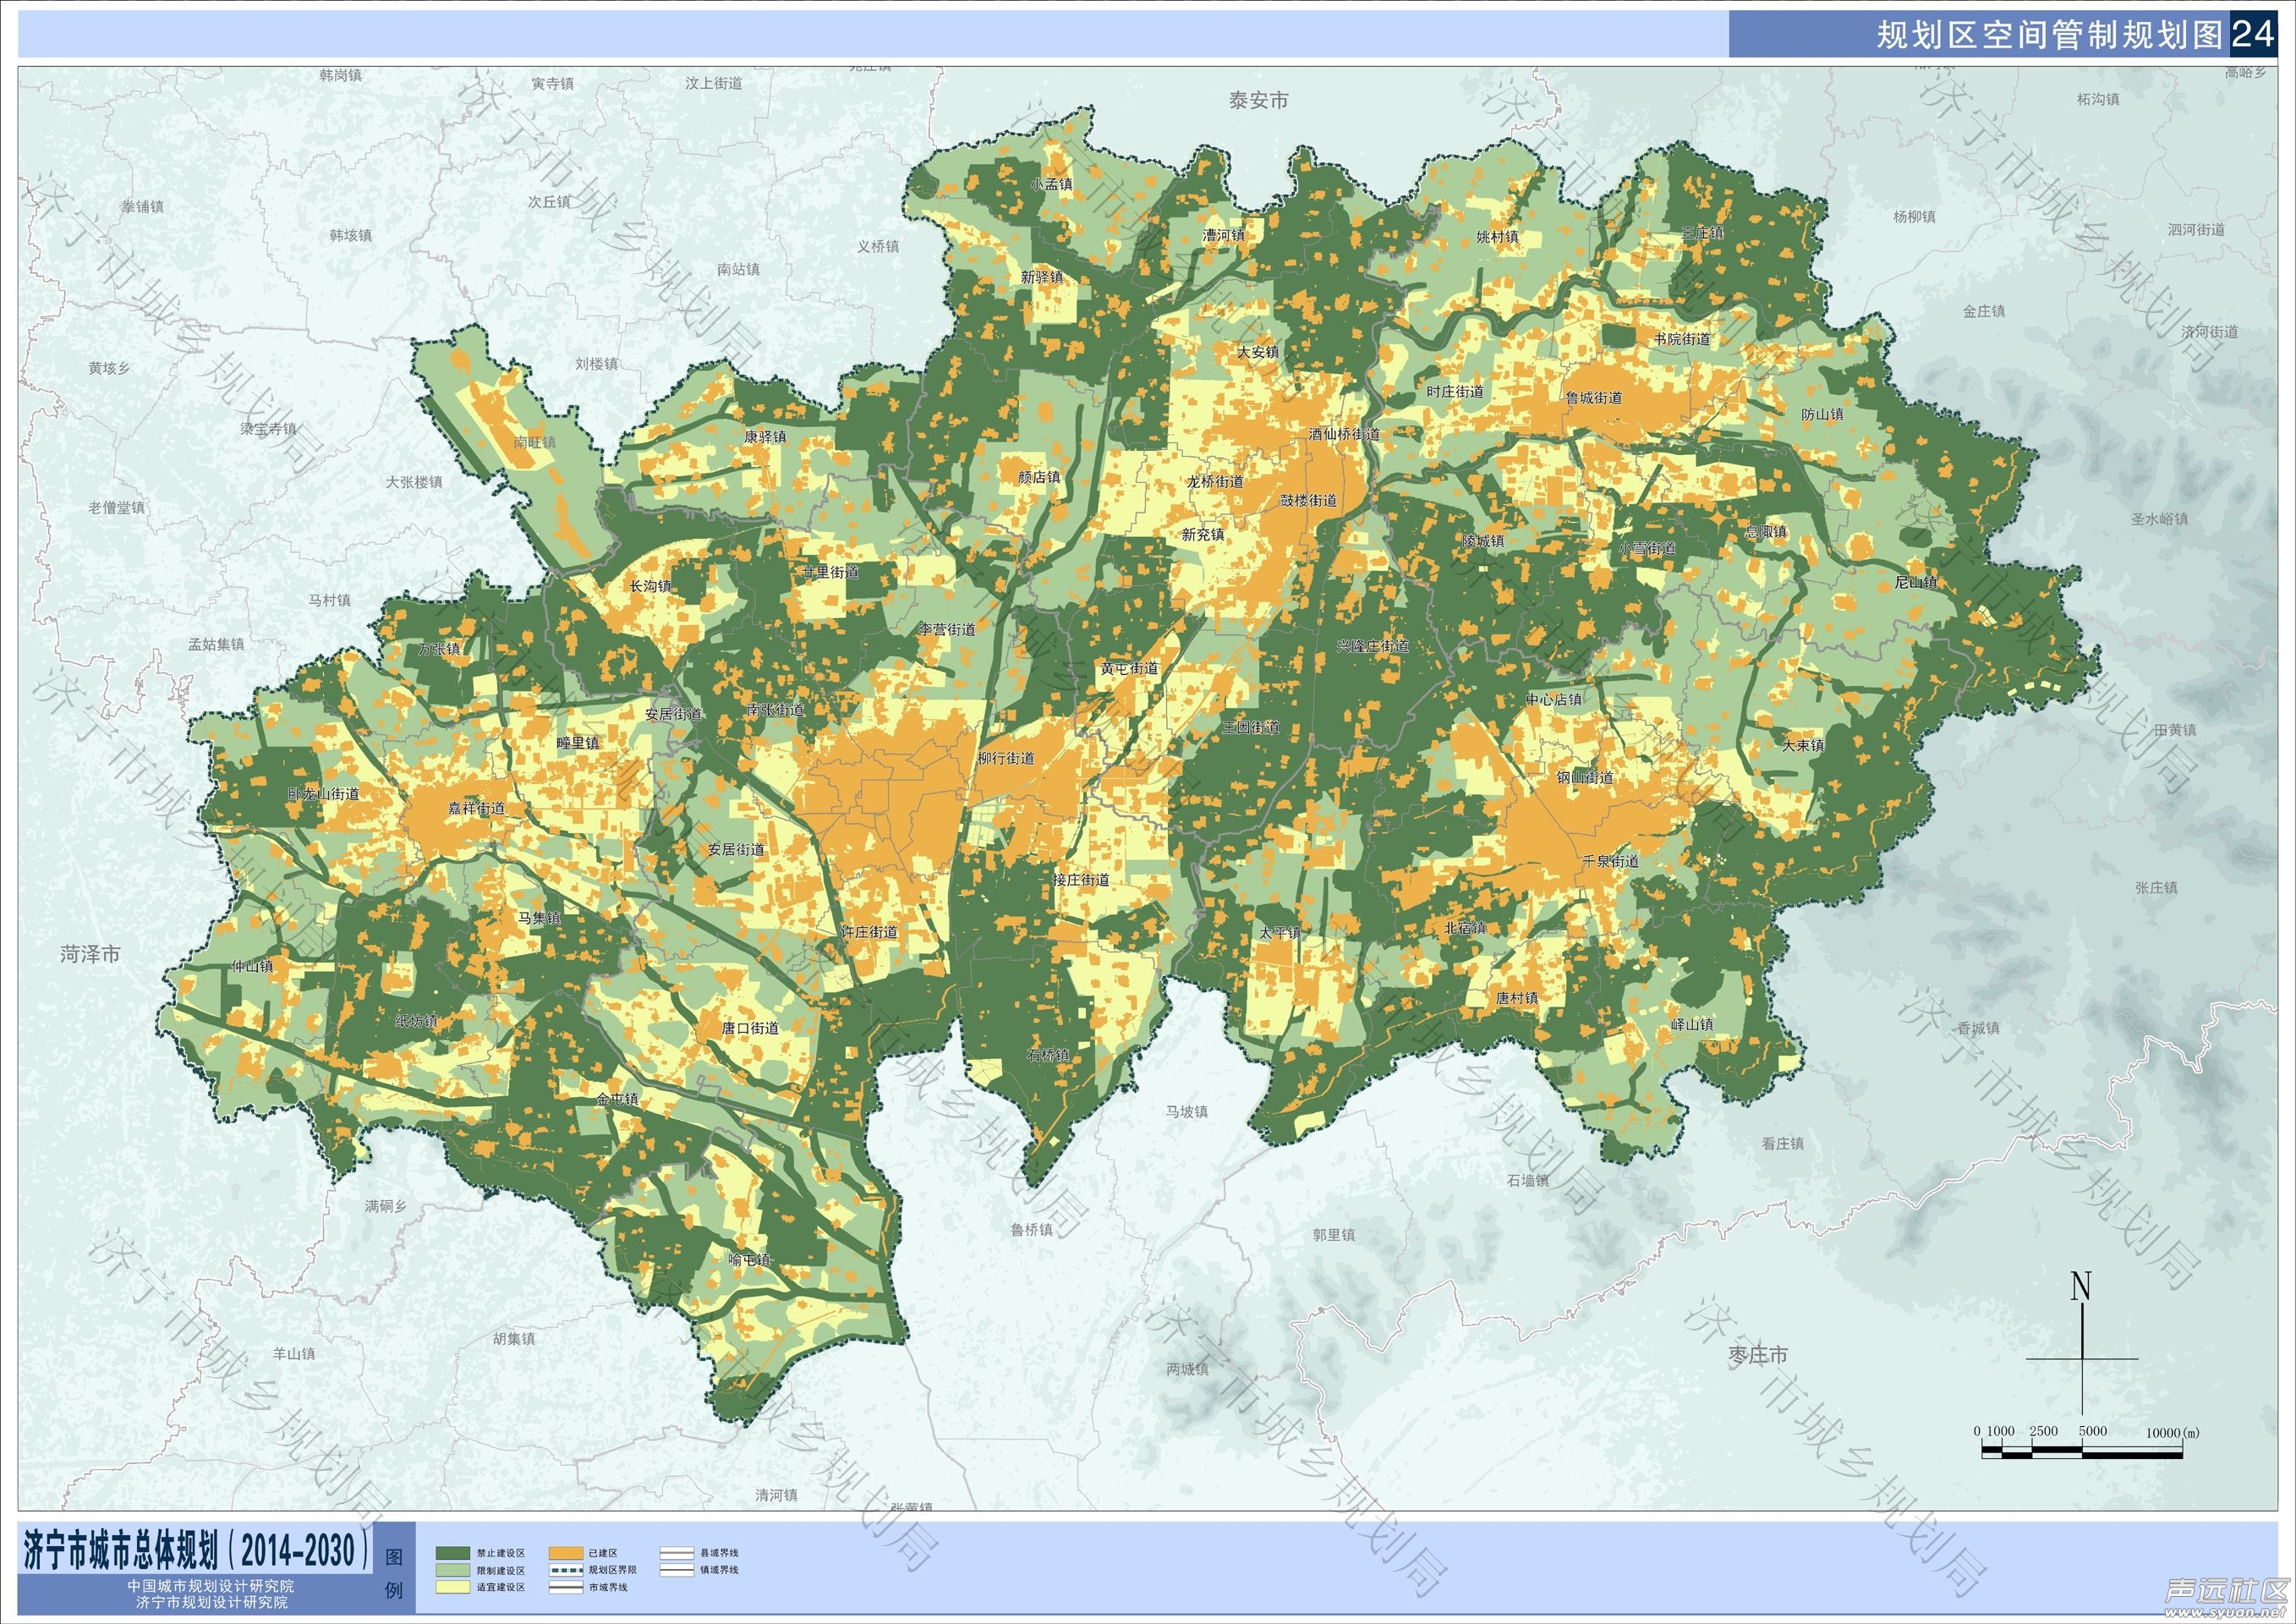Click the 峄山镇 map label
Screen dimensions: 2296x1624
coord(1692,1025)
